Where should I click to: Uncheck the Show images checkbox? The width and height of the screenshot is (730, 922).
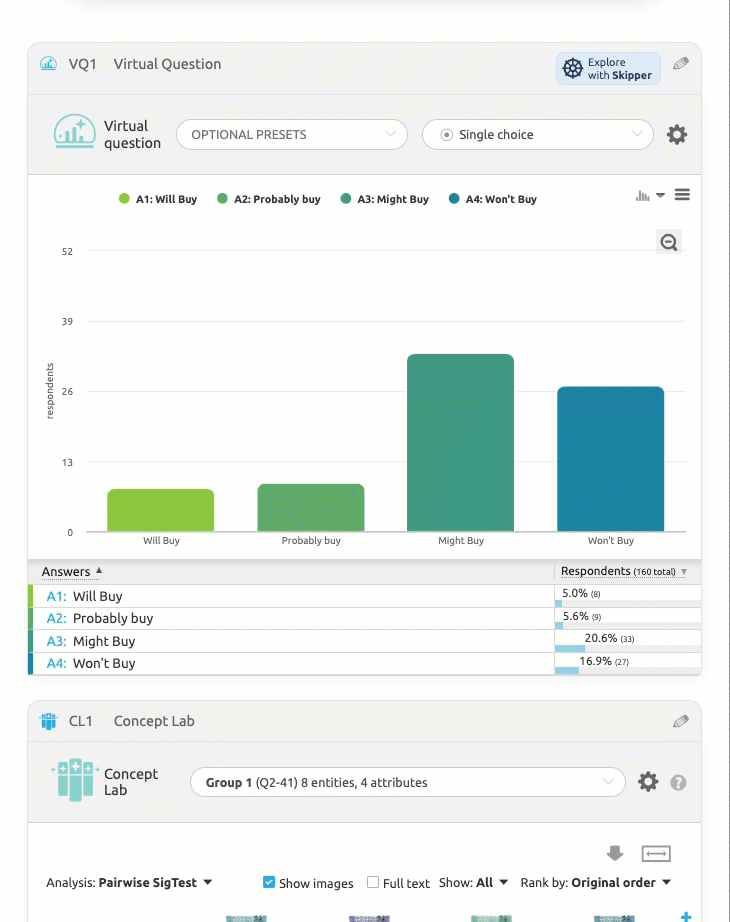(x=269, y=882)
